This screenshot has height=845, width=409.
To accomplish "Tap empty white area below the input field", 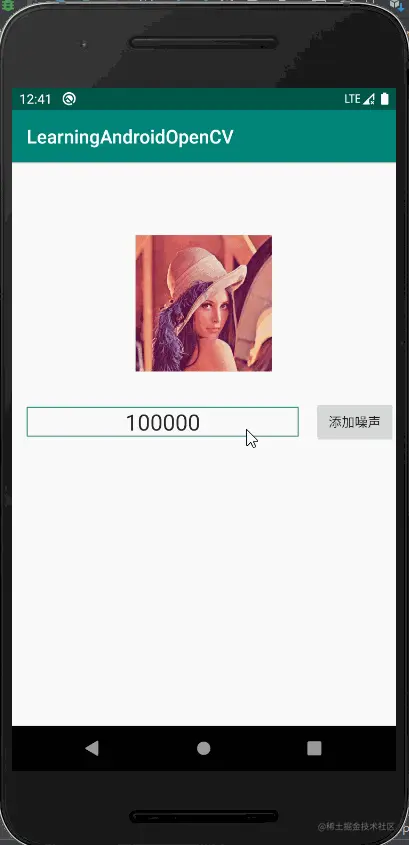I will tap(204, 582).
